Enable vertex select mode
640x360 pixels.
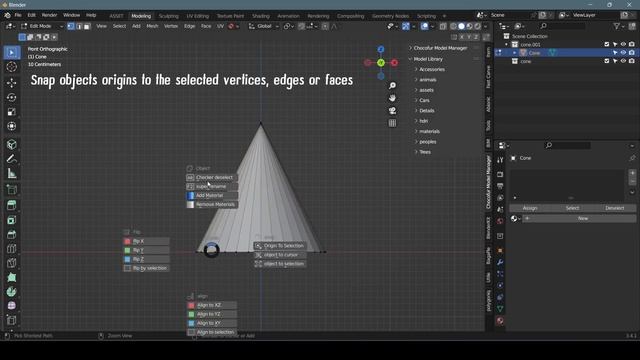[x=71, y=26]
